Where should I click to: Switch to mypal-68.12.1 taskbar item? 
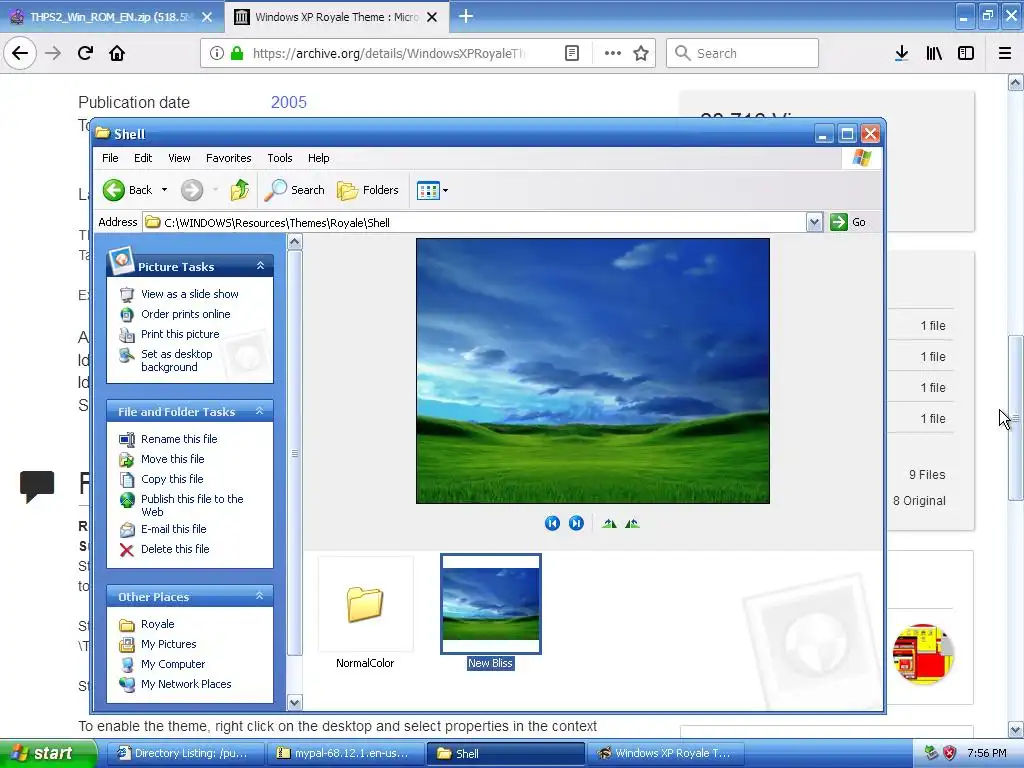345,753
